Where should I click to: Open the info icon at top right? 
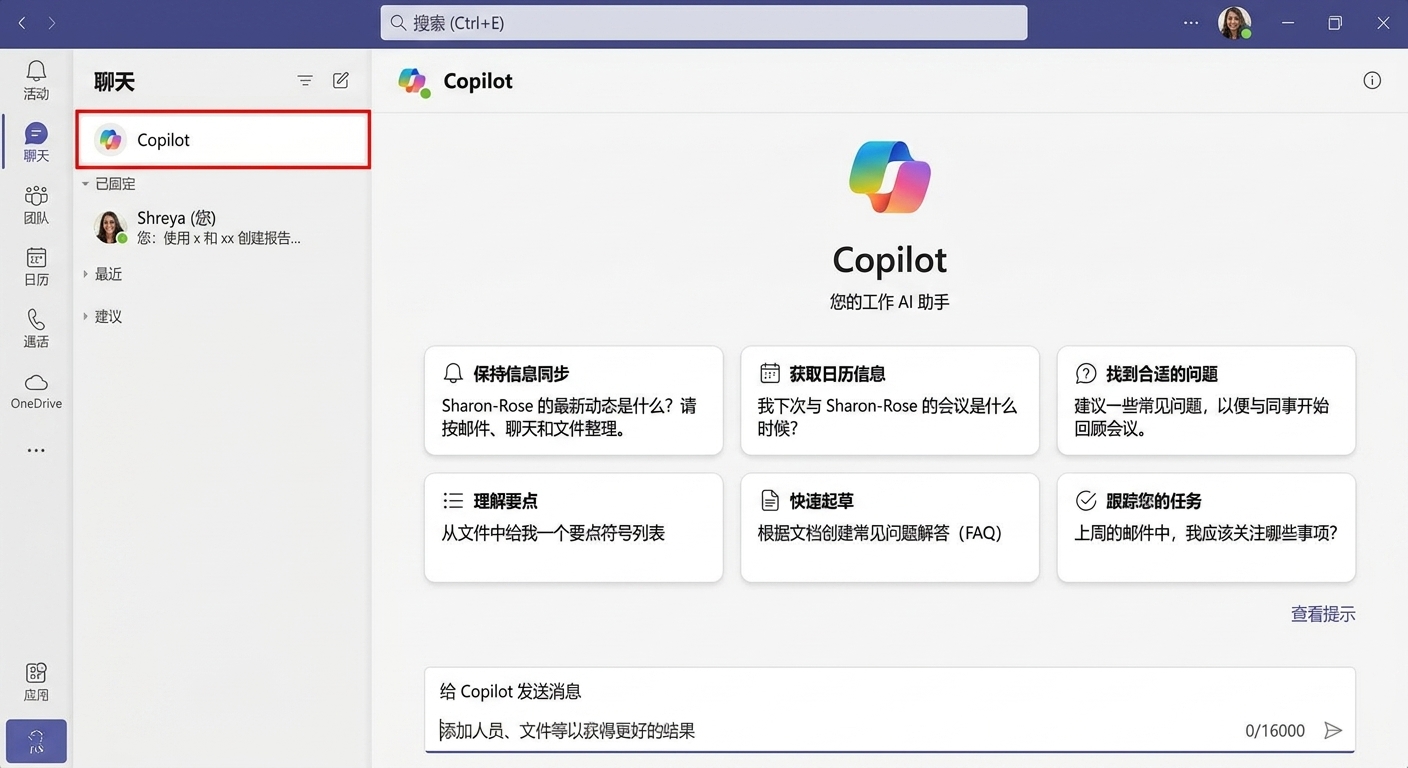pos(1372,81)
